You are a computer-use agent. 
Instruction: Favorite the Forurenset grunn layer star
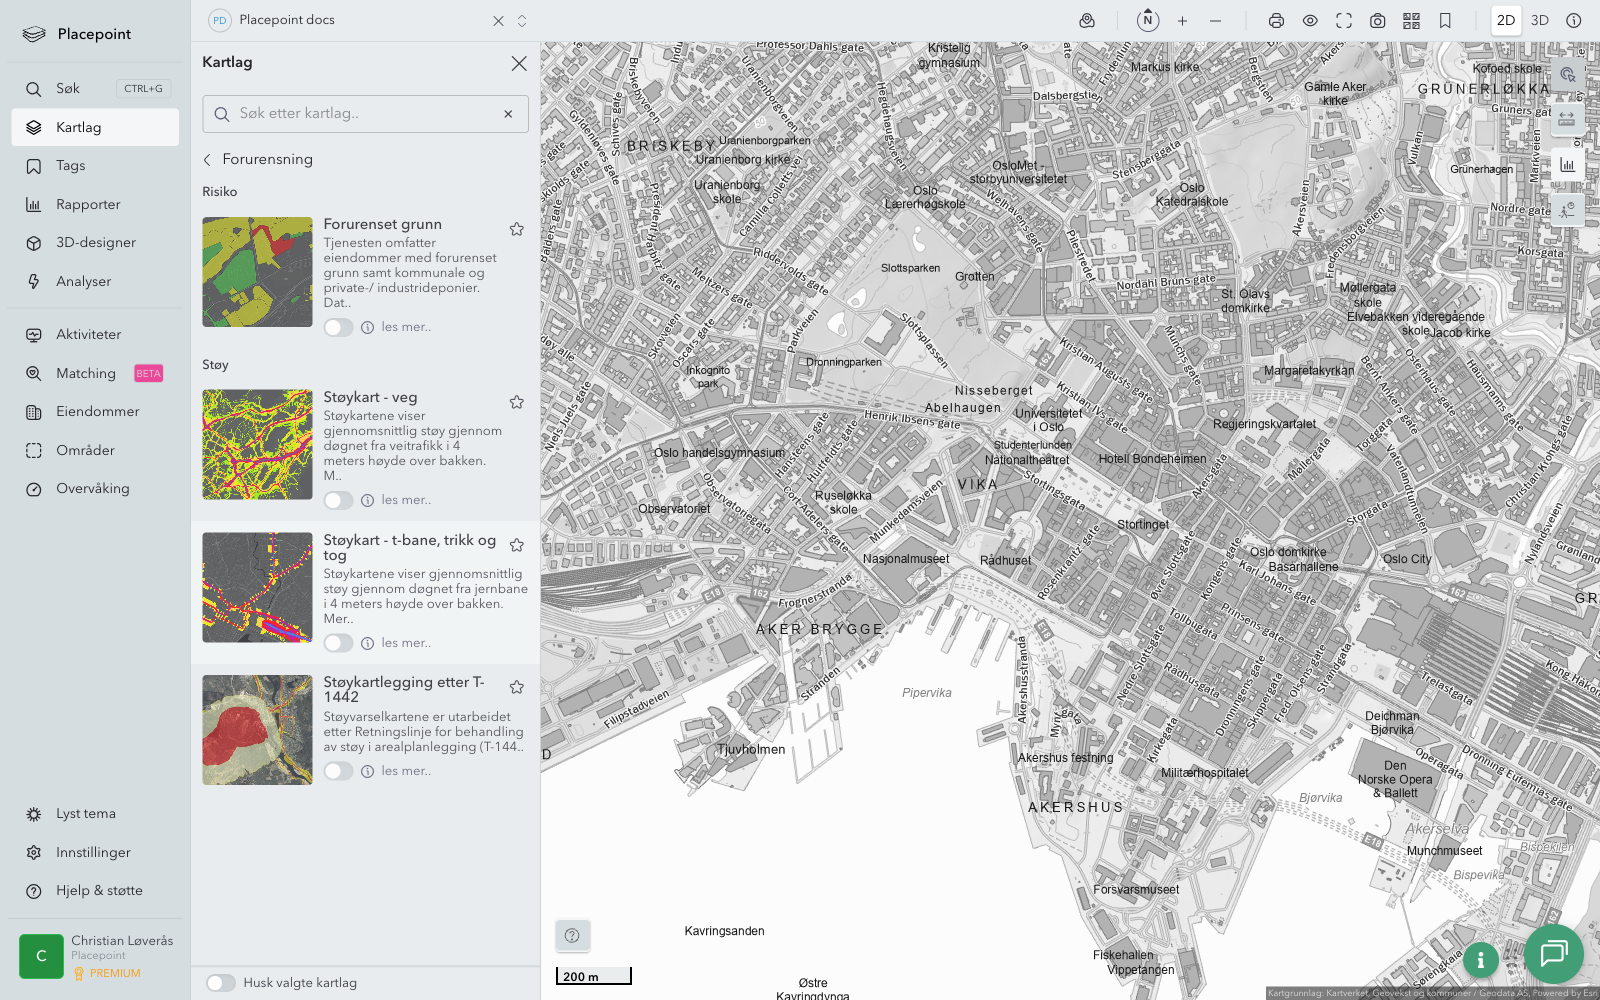click(517, 229)
